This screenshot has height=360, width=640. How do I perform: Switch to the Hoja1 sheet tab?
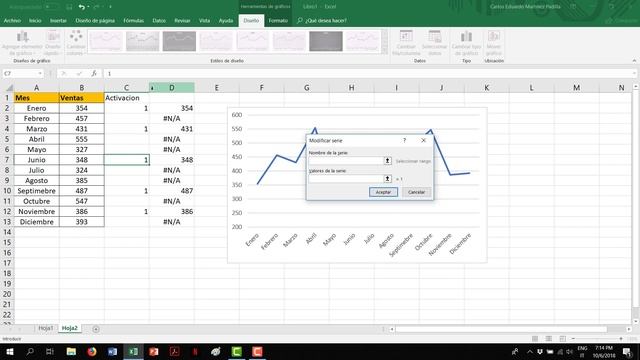point(46,328)
